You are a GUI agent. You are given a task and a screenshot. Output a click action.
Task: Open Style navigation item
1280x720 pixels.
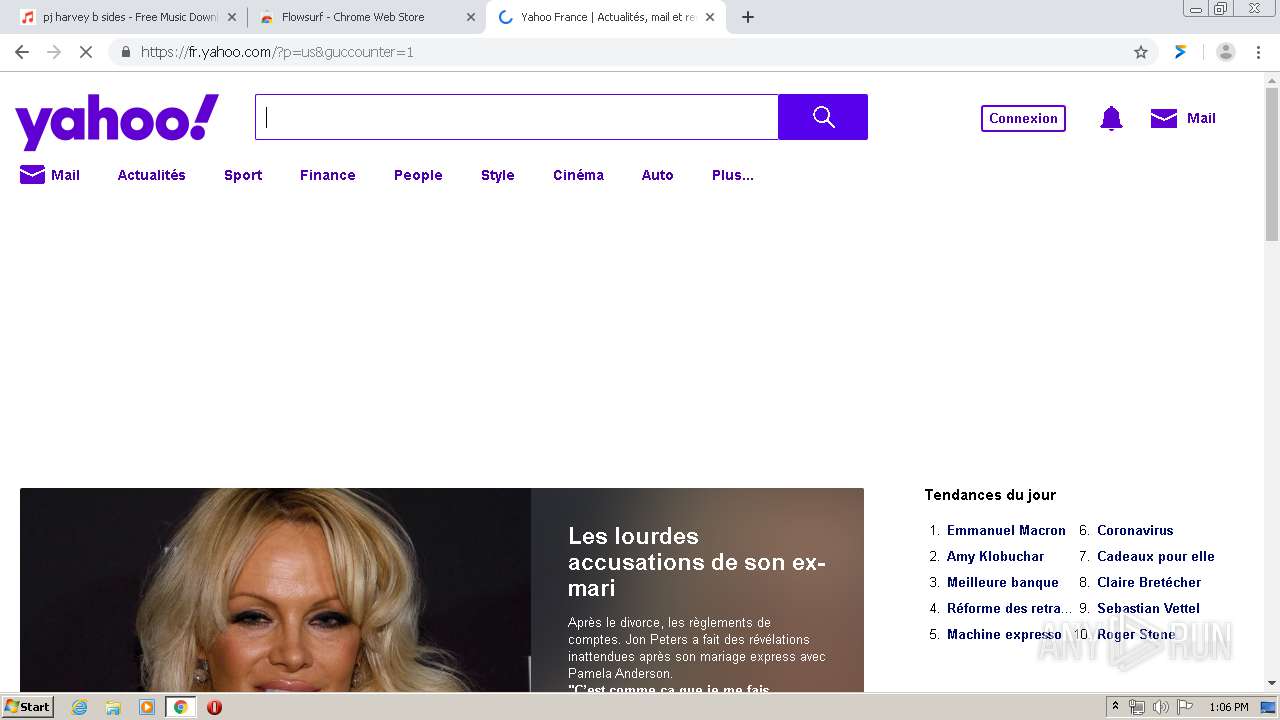(497, 175)
